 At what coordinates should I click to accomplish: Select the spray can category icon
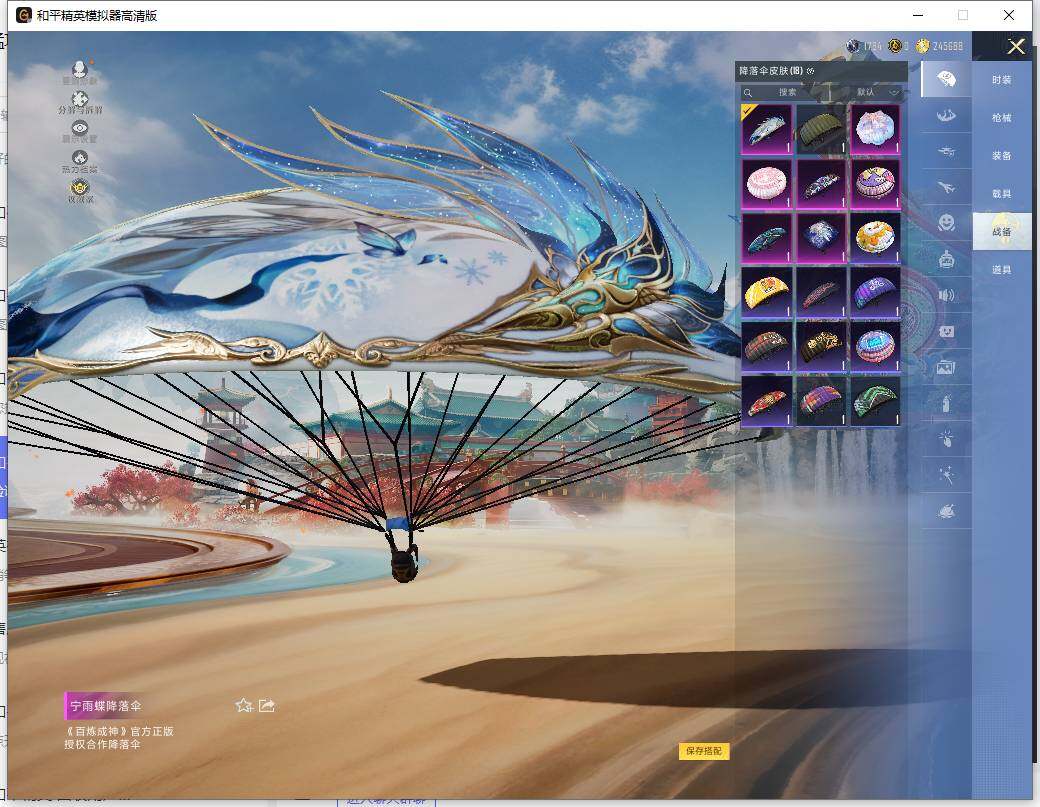pyautogui.click(x=945, y=403)
